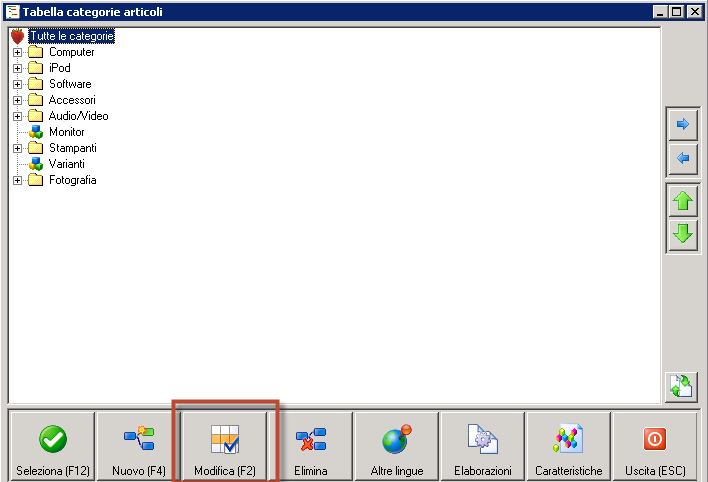The image size is (708, 482).
Task: Move category up with green arrow
Action: click(x=683, y=201)
